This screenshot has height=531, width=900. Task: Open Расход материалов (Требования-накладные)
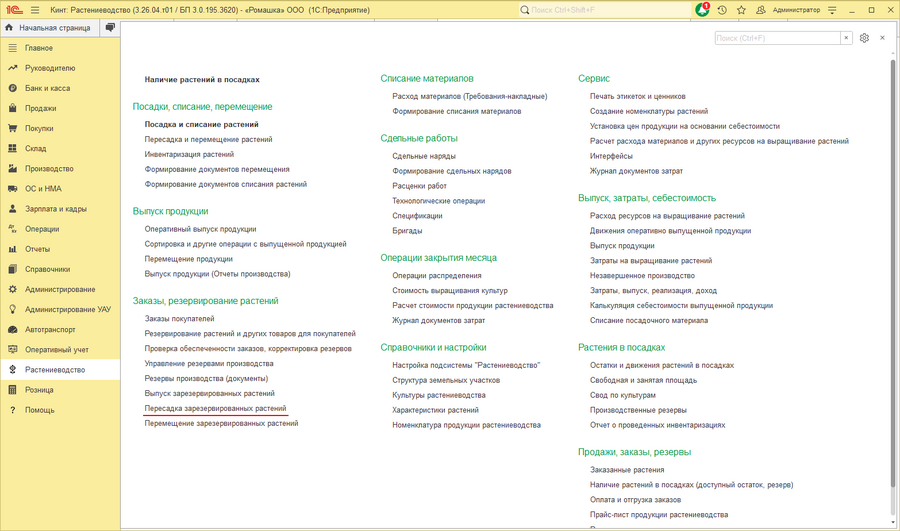click(x=470, y=96)
